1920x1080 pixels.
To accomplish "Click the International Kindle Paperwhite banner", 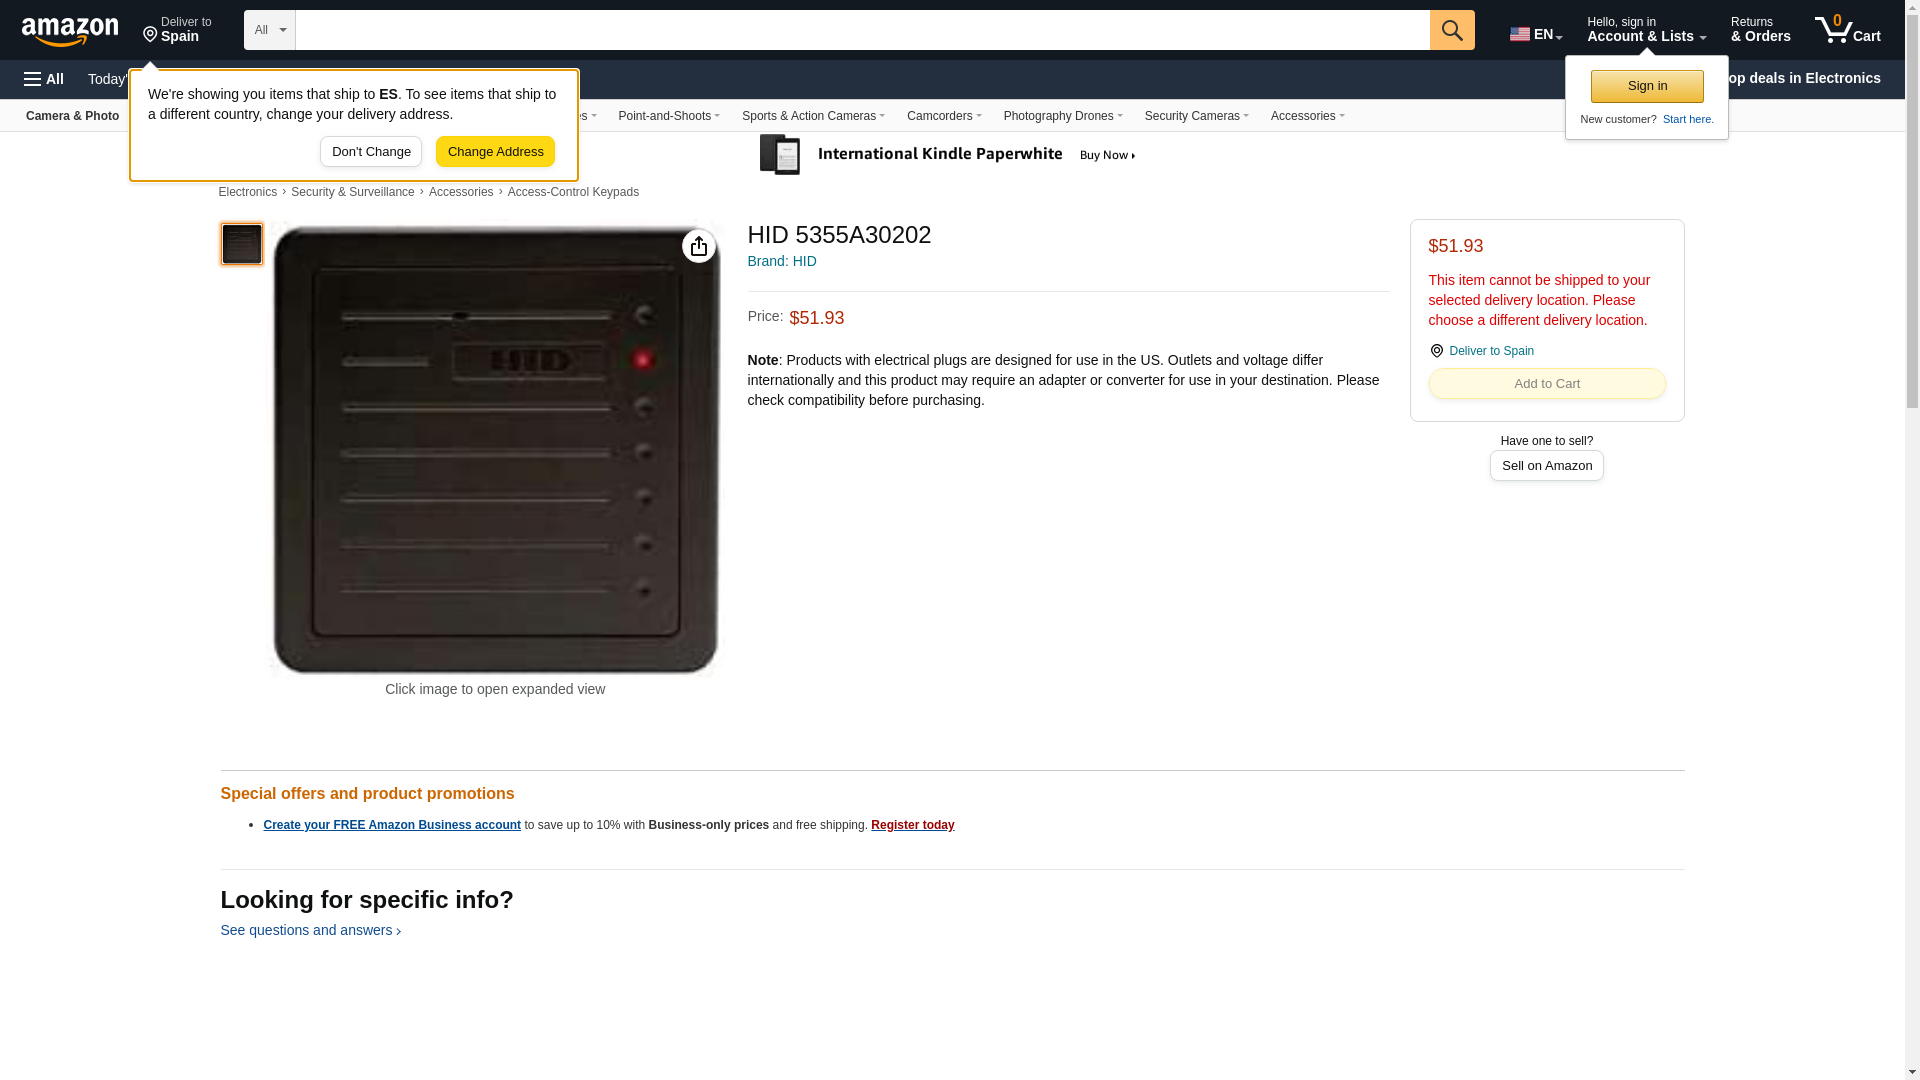I will (x=947, y=155).
